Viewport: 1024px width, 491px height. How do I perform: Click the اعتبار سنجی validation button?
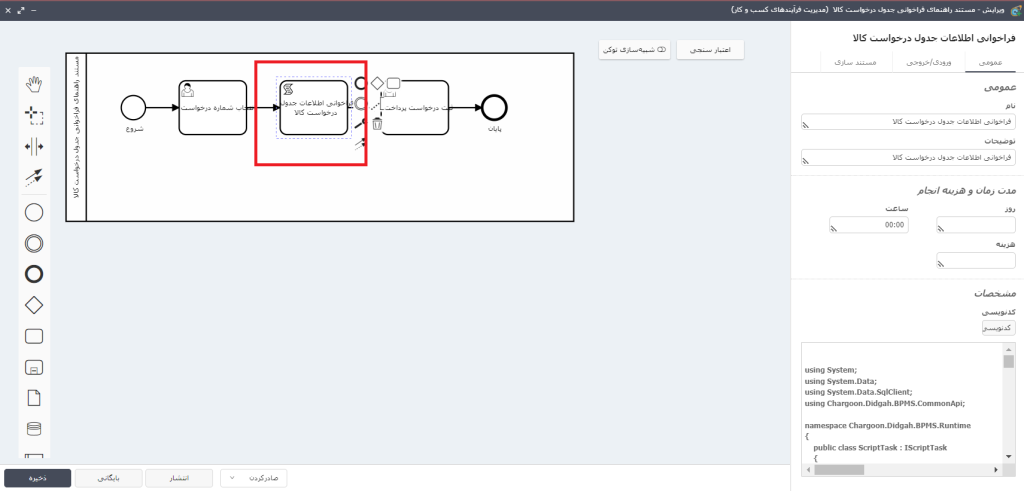click(711, 49)
